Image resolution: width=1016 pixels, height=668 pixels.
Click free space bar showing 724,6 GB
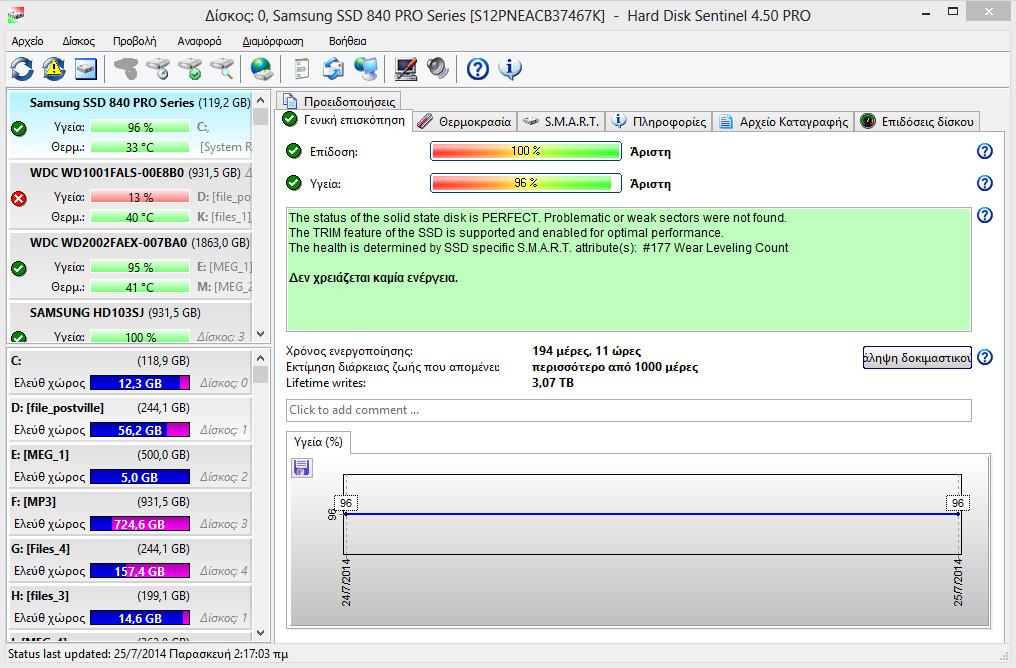click(x=140, y=524)
